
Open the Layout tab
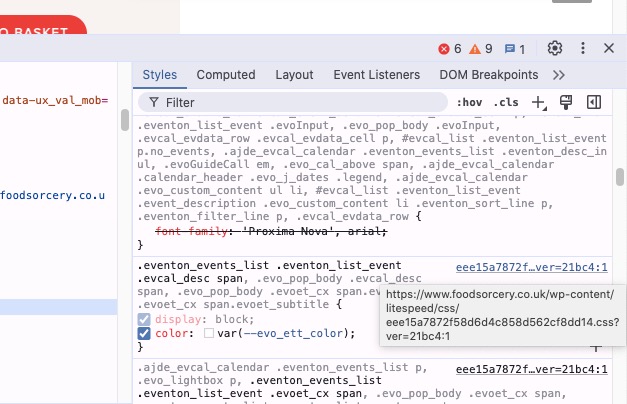tap(294, 75)
